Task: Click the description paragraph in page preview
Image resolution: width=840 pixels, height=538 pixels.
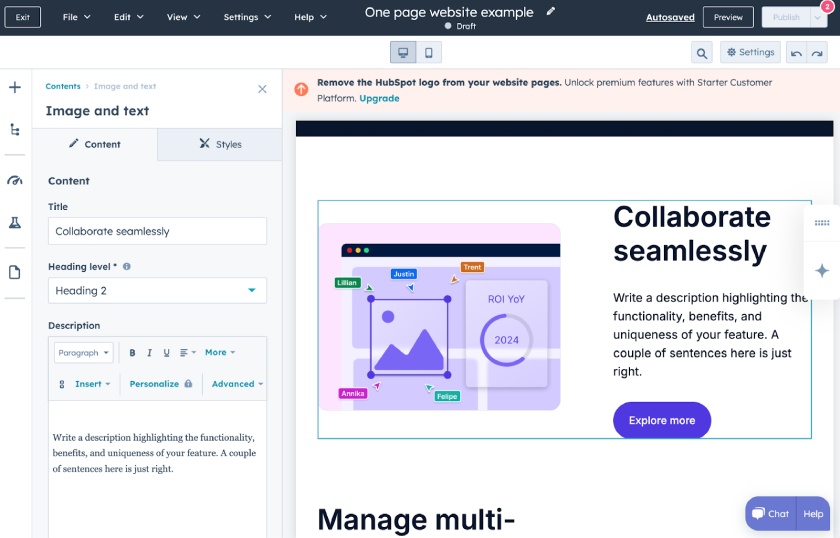Action: click(710, 335)
